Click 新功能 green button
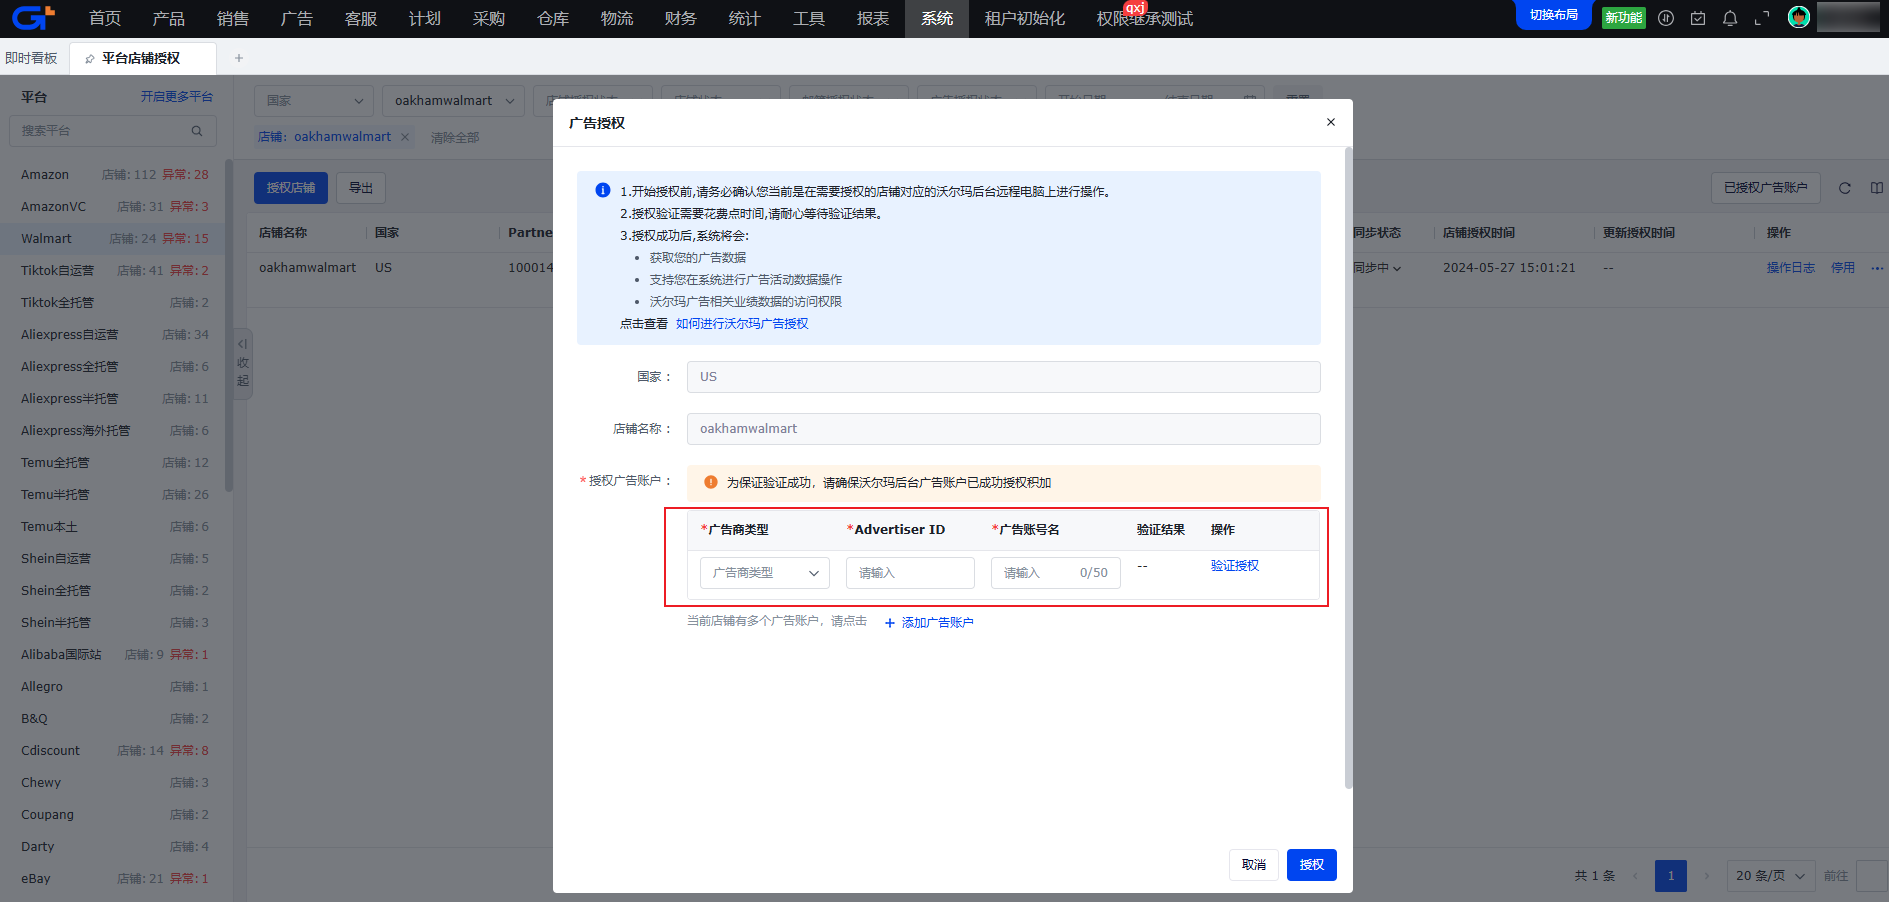1889x902 pixels. coord(1624,18)
